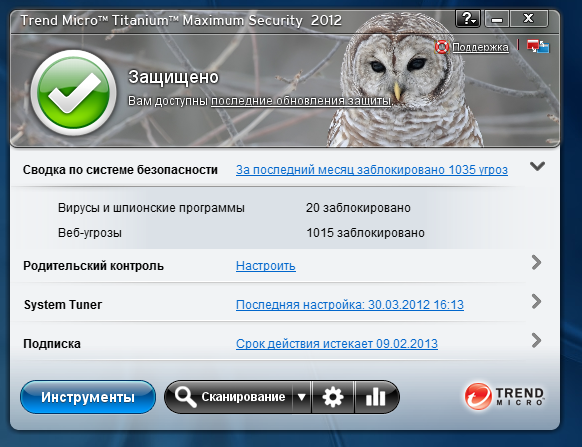Click the Сводка по системе безопасности heading
This screenshot has height=447, width=582.
120,170
